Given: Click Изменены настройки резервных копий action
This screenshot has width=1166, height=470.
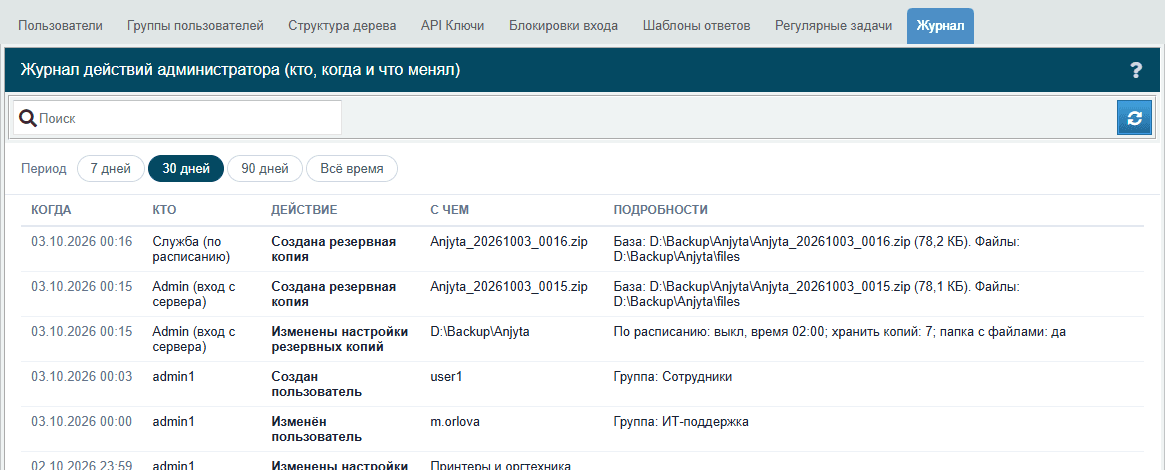Looking at the screenshot, I should 339,339.
